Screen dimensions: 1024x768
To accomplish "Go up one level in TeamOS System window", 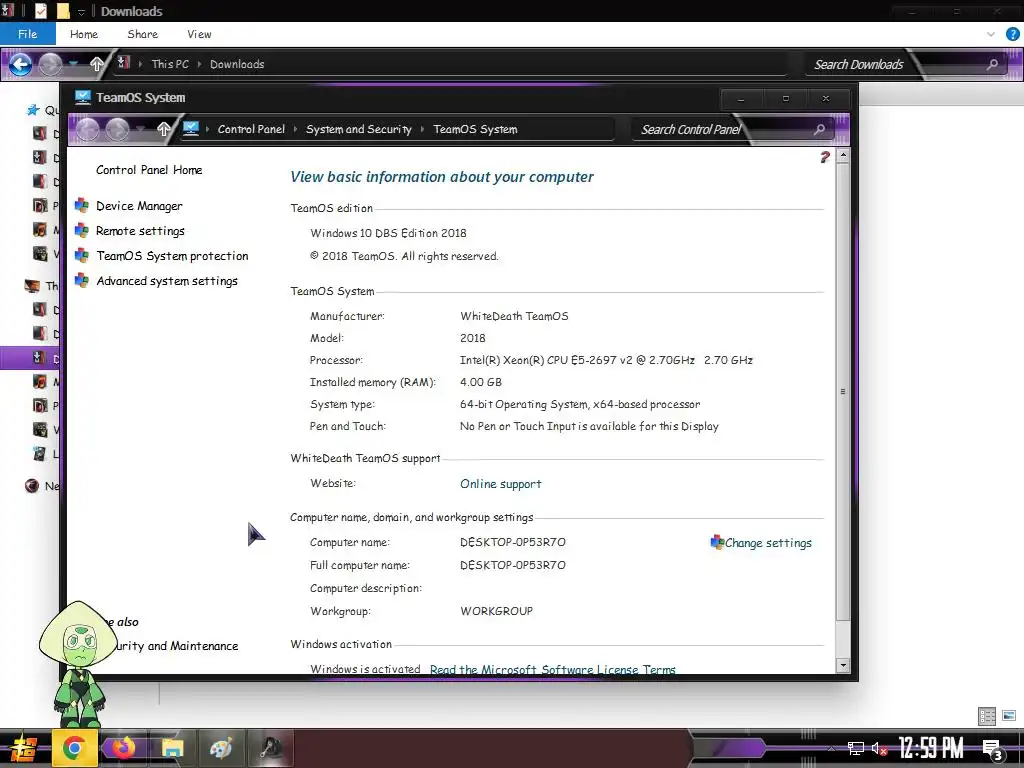I will click(x=163, y=129).
